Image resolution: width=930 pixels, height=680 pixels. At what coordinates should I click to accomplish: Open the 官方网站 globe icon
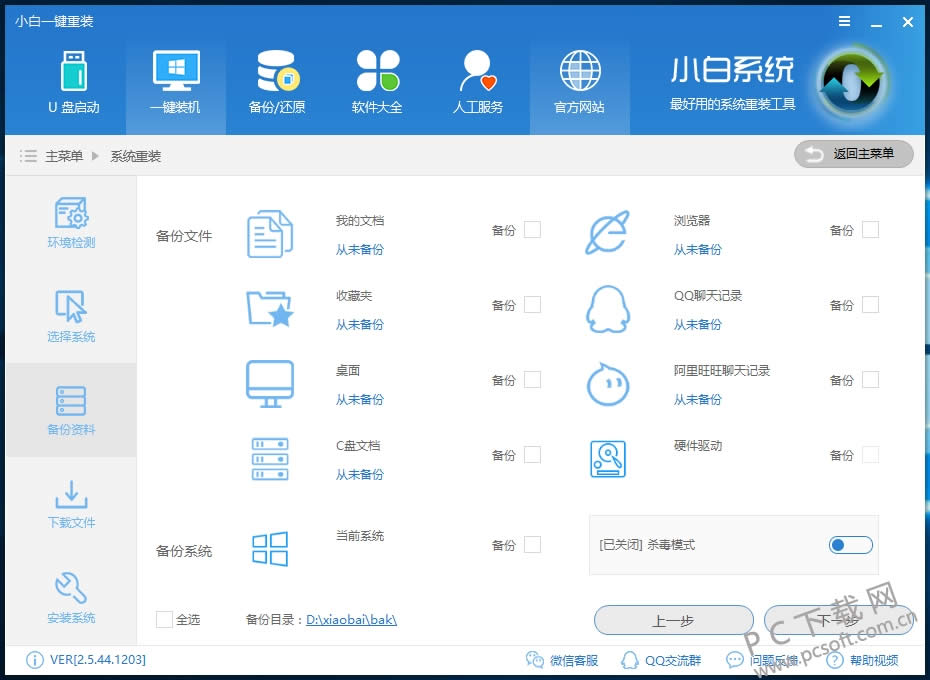[580, 71]
